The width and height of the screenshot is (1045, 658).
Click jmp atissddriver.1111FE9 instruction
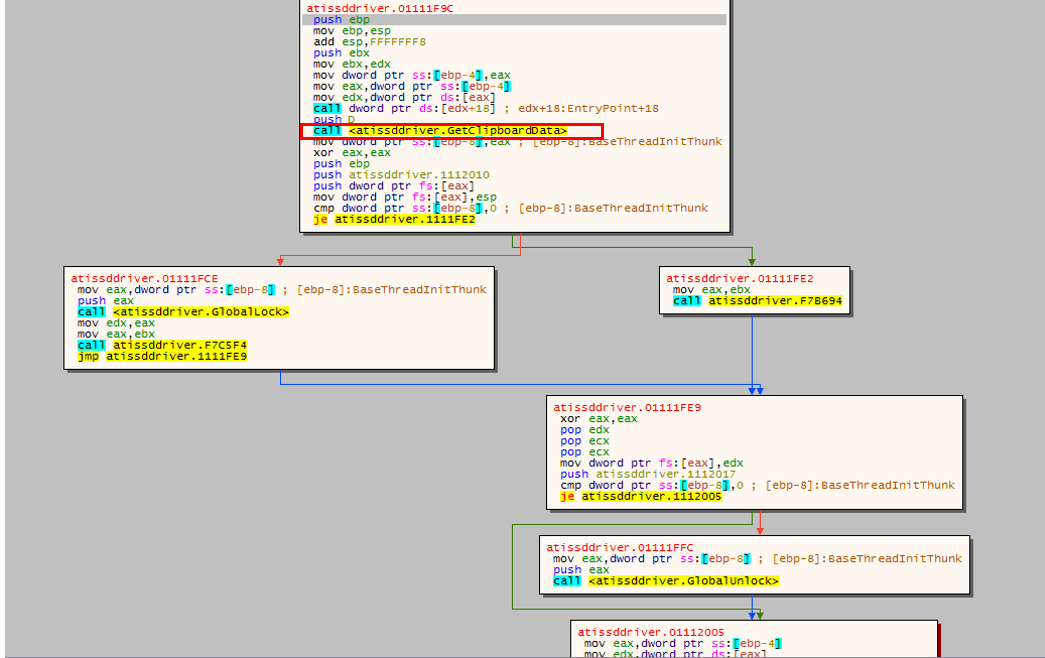pos(162,357)
